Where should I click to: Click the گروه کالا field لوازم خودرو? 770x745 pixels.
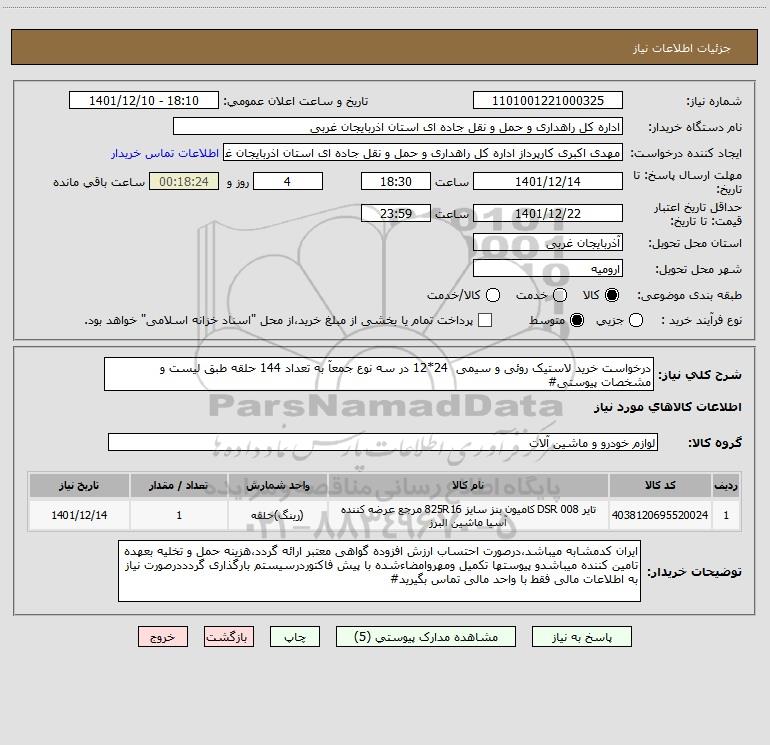click(x=383, y=442)
